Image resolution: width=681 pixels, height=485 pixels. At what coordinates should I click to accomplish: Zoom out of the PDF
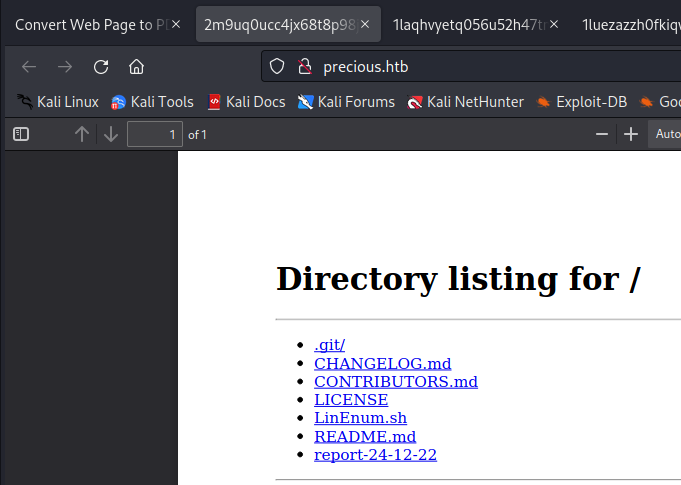coord(602,134)
